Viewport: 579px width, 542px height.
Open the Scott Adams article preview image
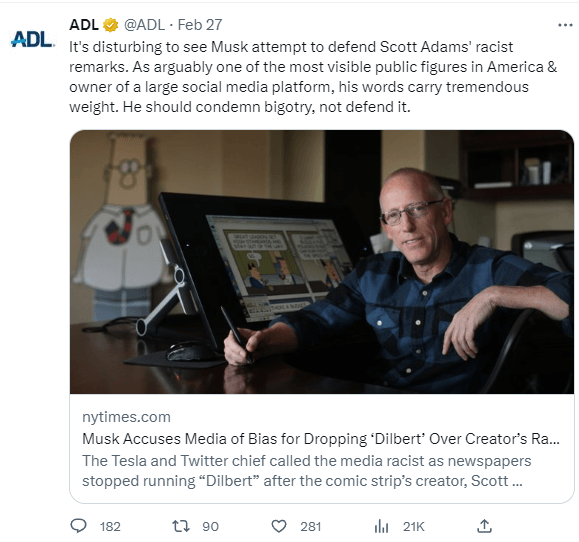[x=322, y=262]
